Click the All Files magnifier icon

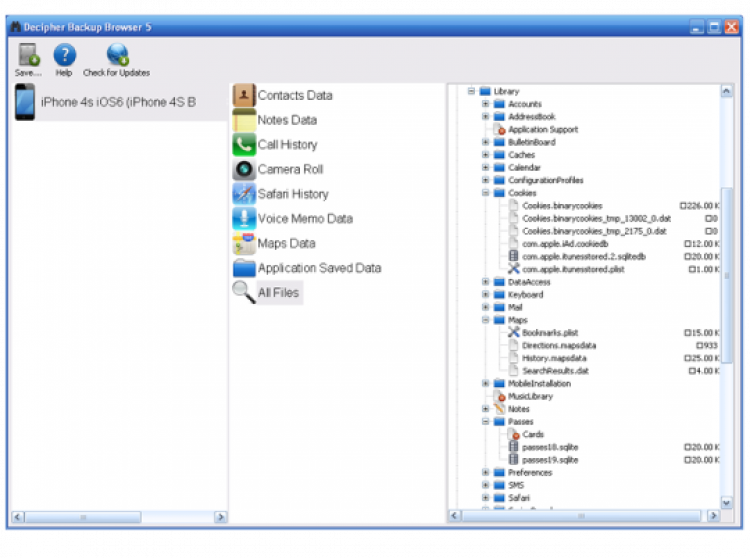point(244,292)
